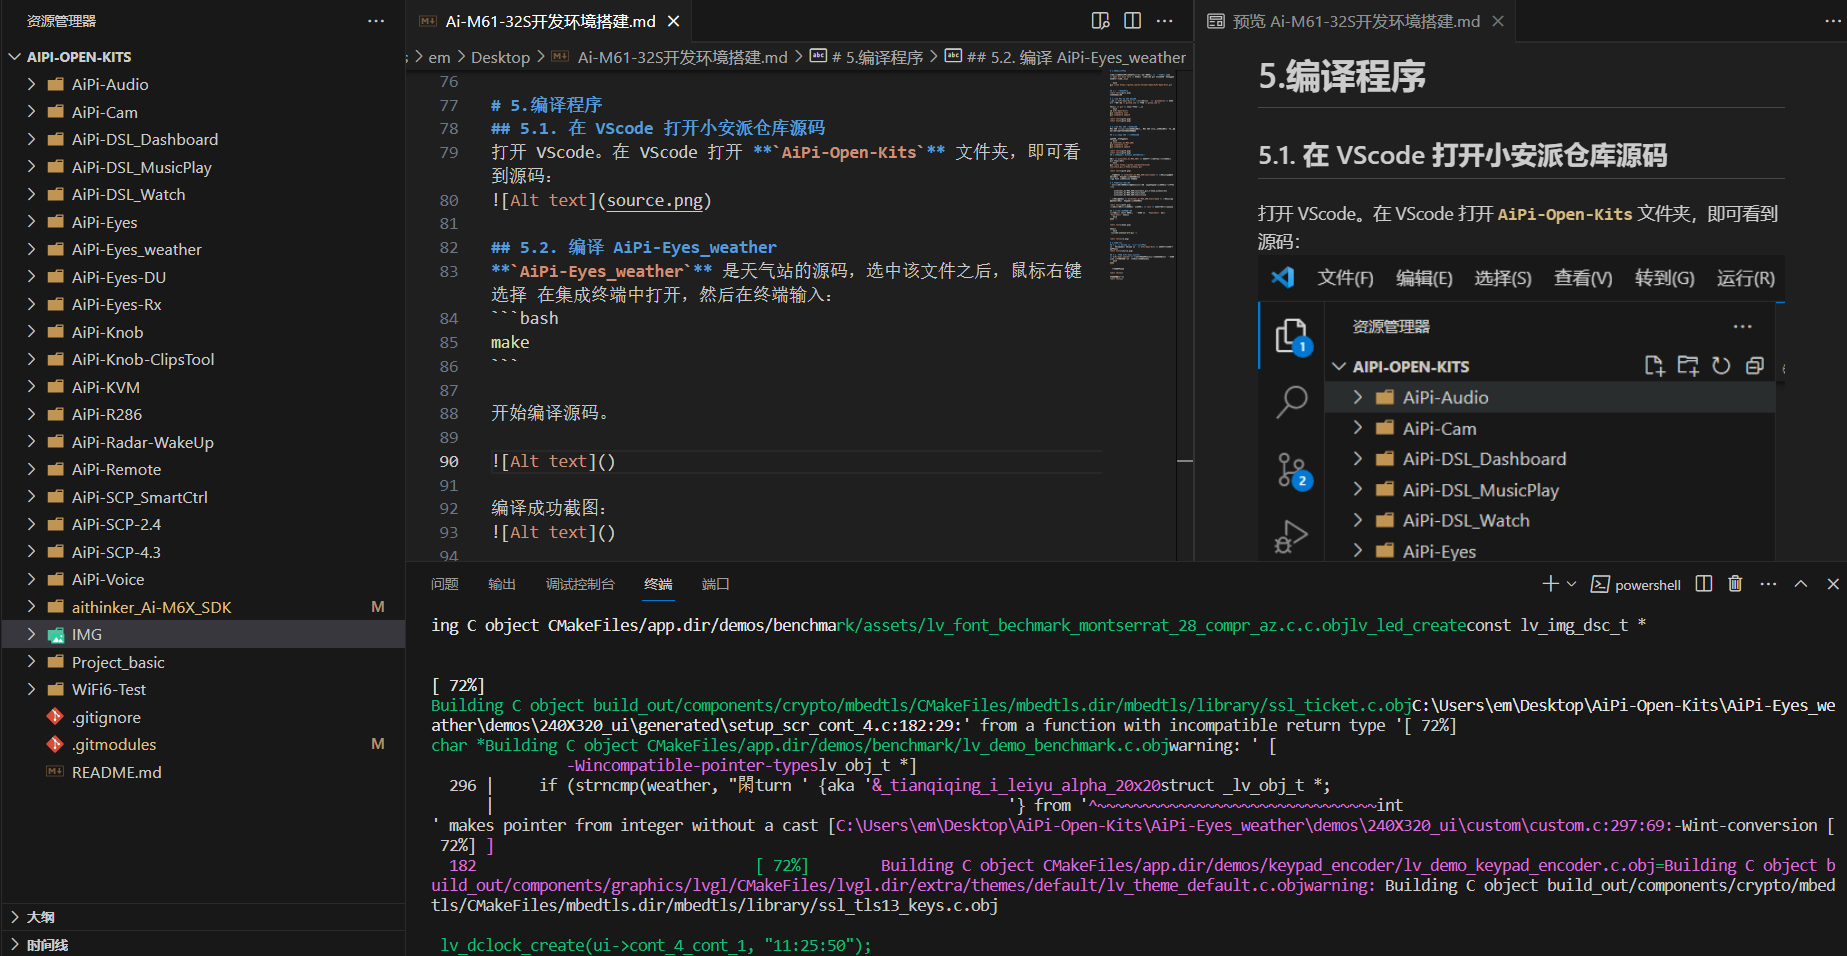Image resolution: width=1847 pixels, height=956 pixels.
Task: Click the M badge beside .gitmodules
Action: click(x=378, y=744)
